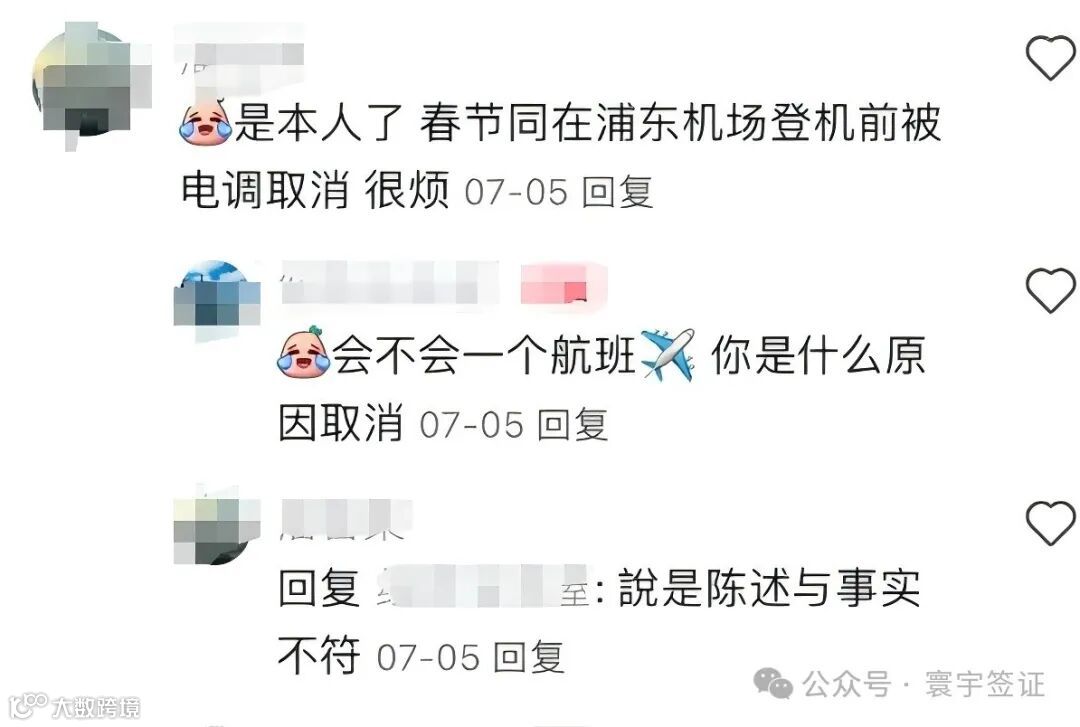Tap the heart on the 会不会一个航班 reply
This screenshot has height=727, width=1080.
point(1050,290)
